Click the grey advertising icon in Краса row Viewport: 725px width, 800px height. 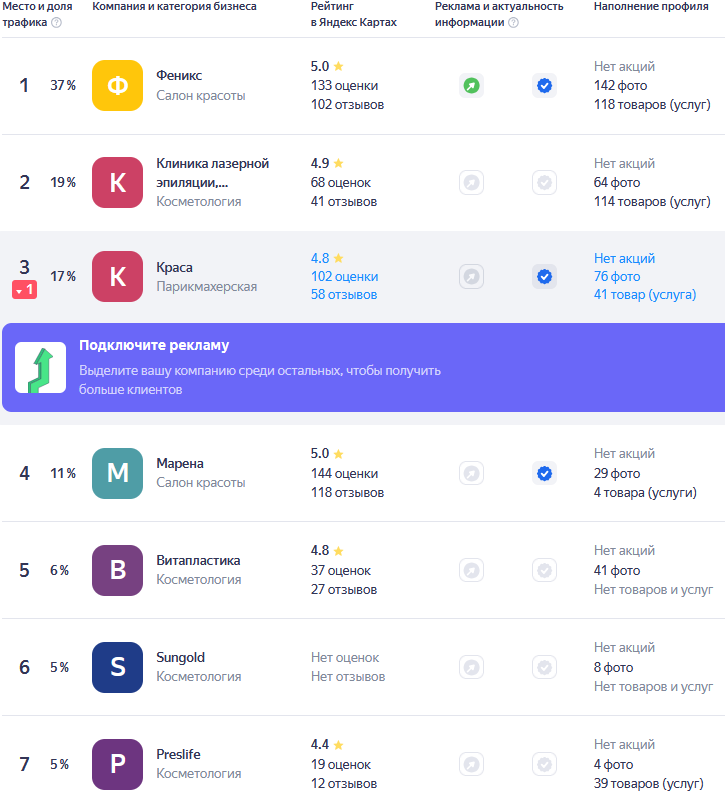(x=471, y=277)
